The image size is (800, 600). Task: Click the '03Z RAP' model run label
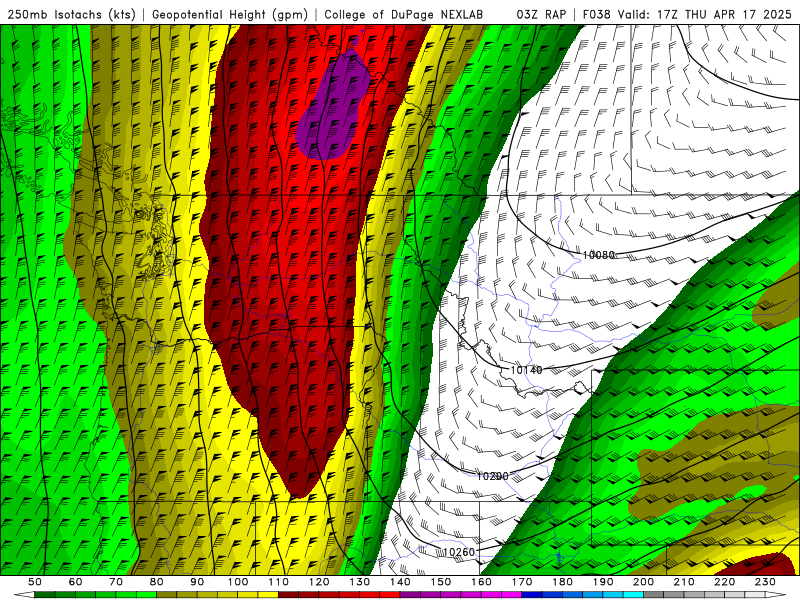541,15
